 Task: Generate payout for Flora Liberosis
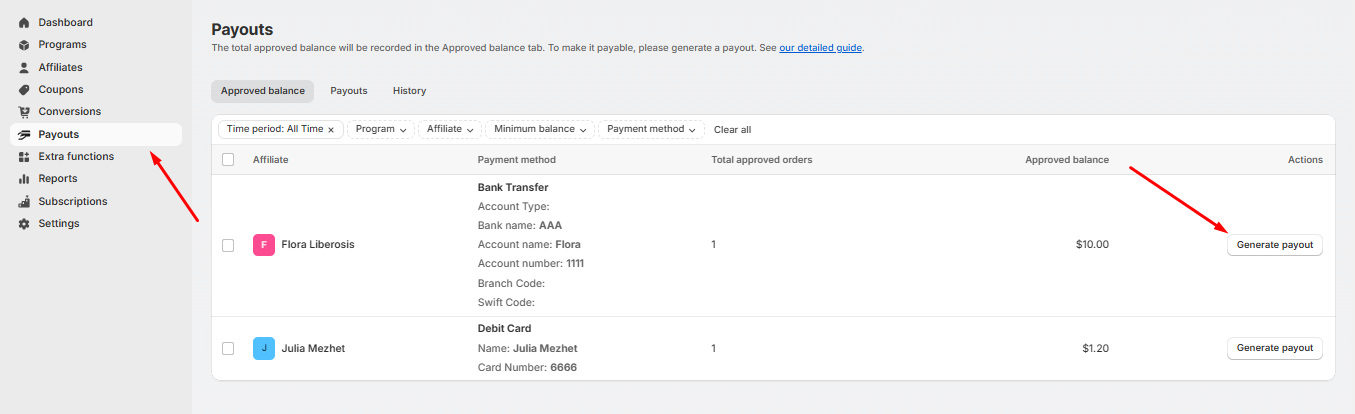click(x=1274, y=245)
